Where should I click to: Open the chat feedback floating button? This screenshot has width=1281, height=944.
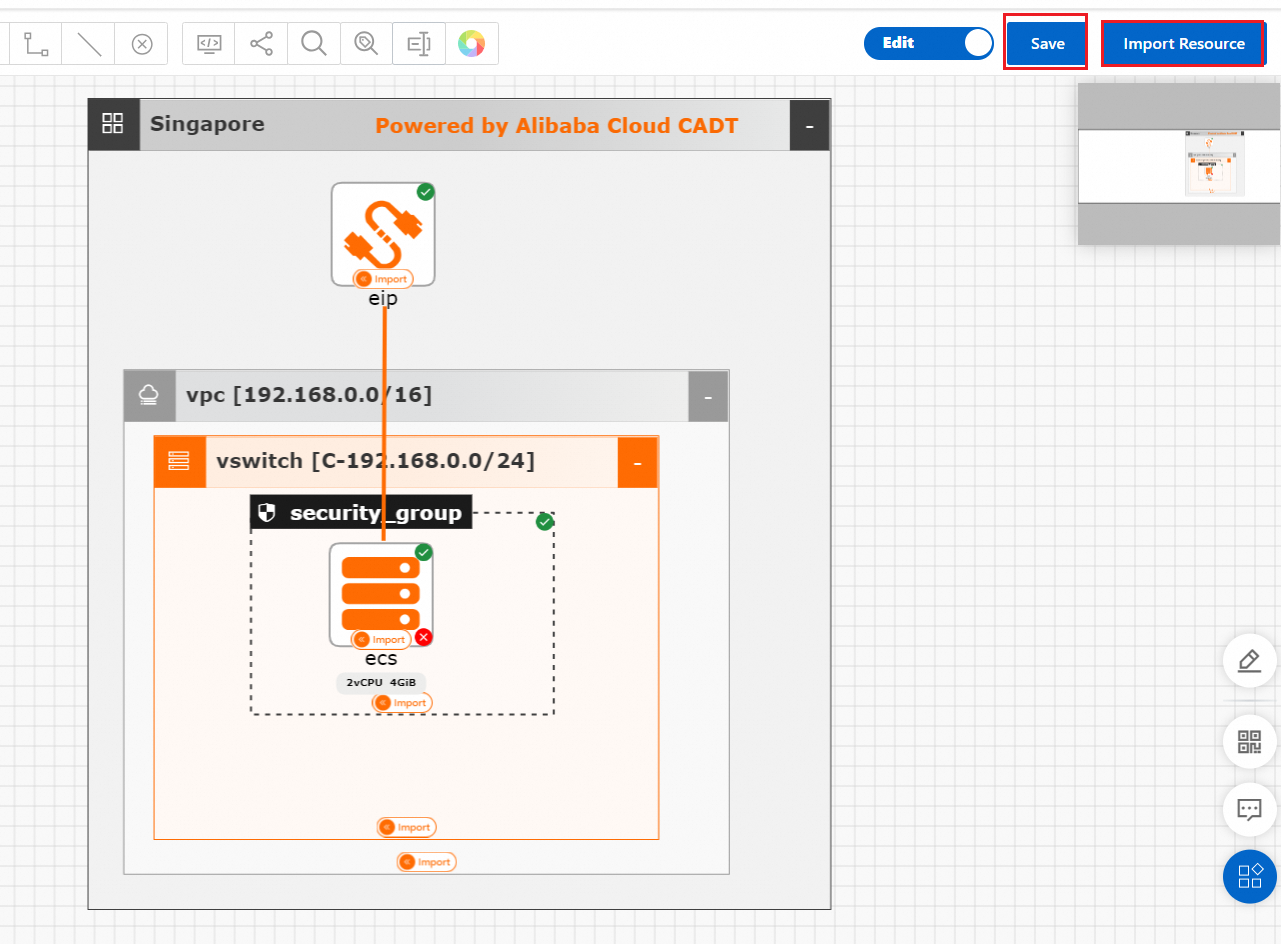(x=1249, y=809)
